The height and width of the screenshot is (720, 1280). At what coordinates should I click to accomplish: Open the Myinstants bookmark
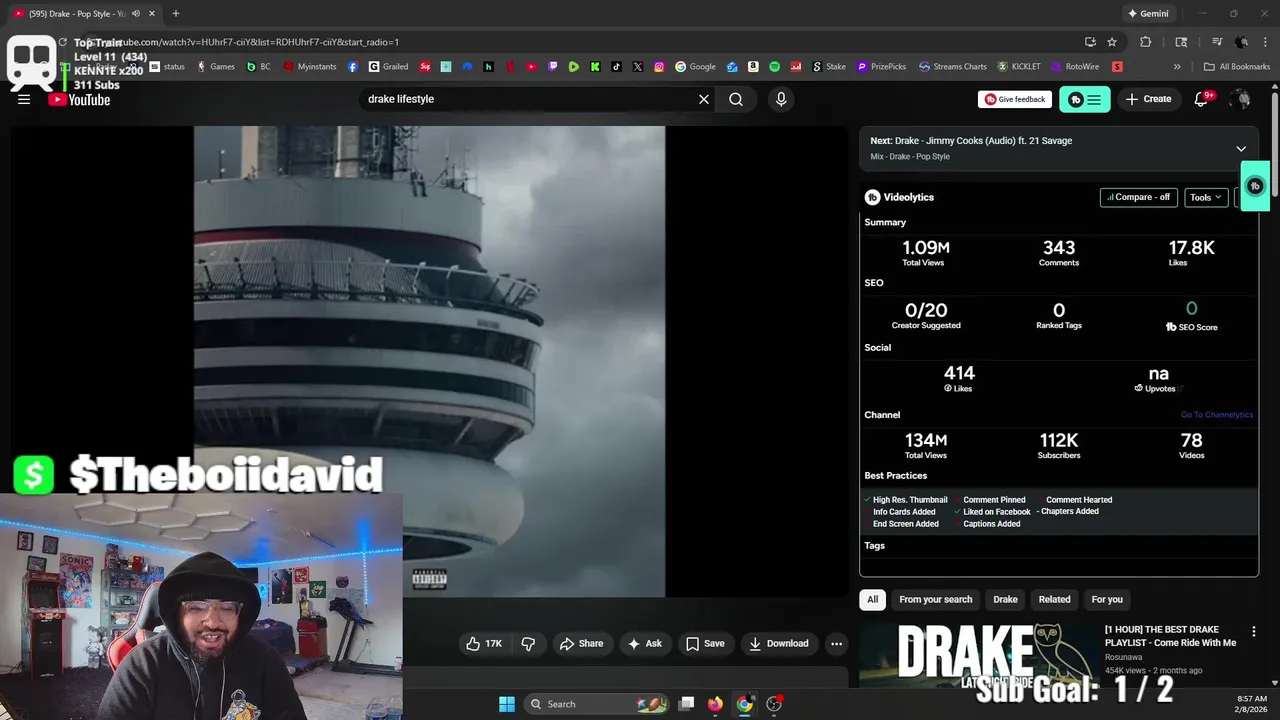click(311, 67)
